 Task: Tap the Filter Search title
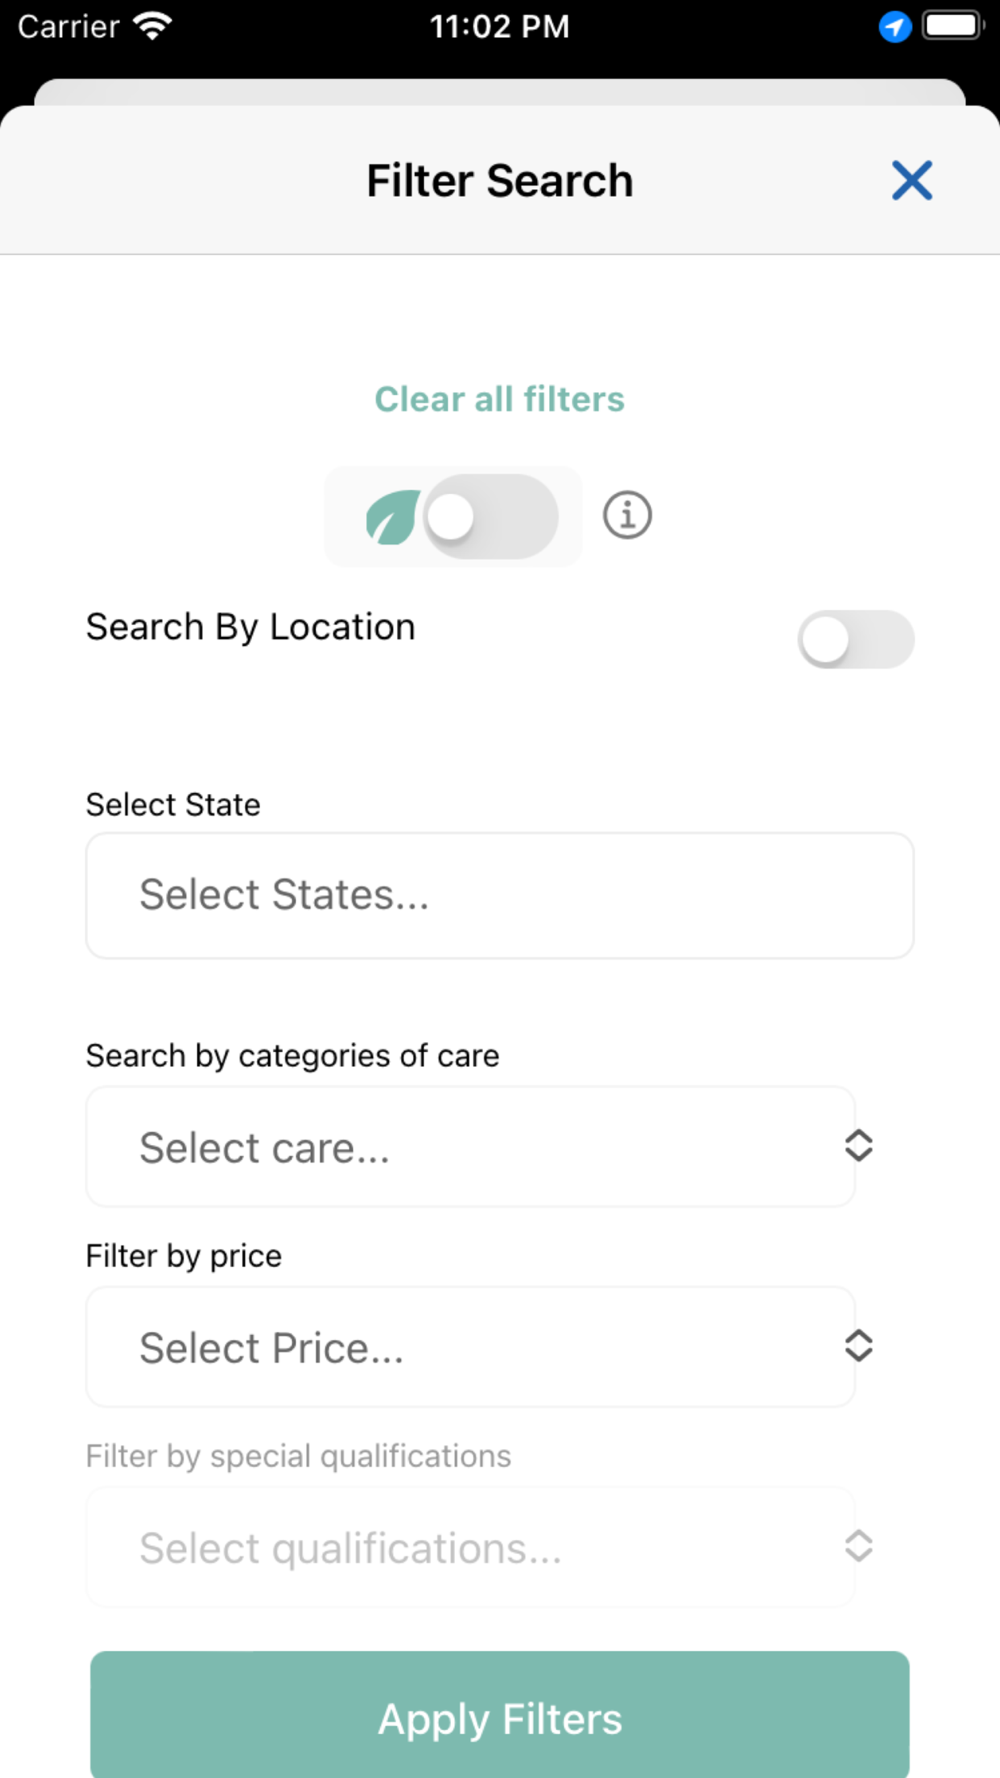(499, 181)
